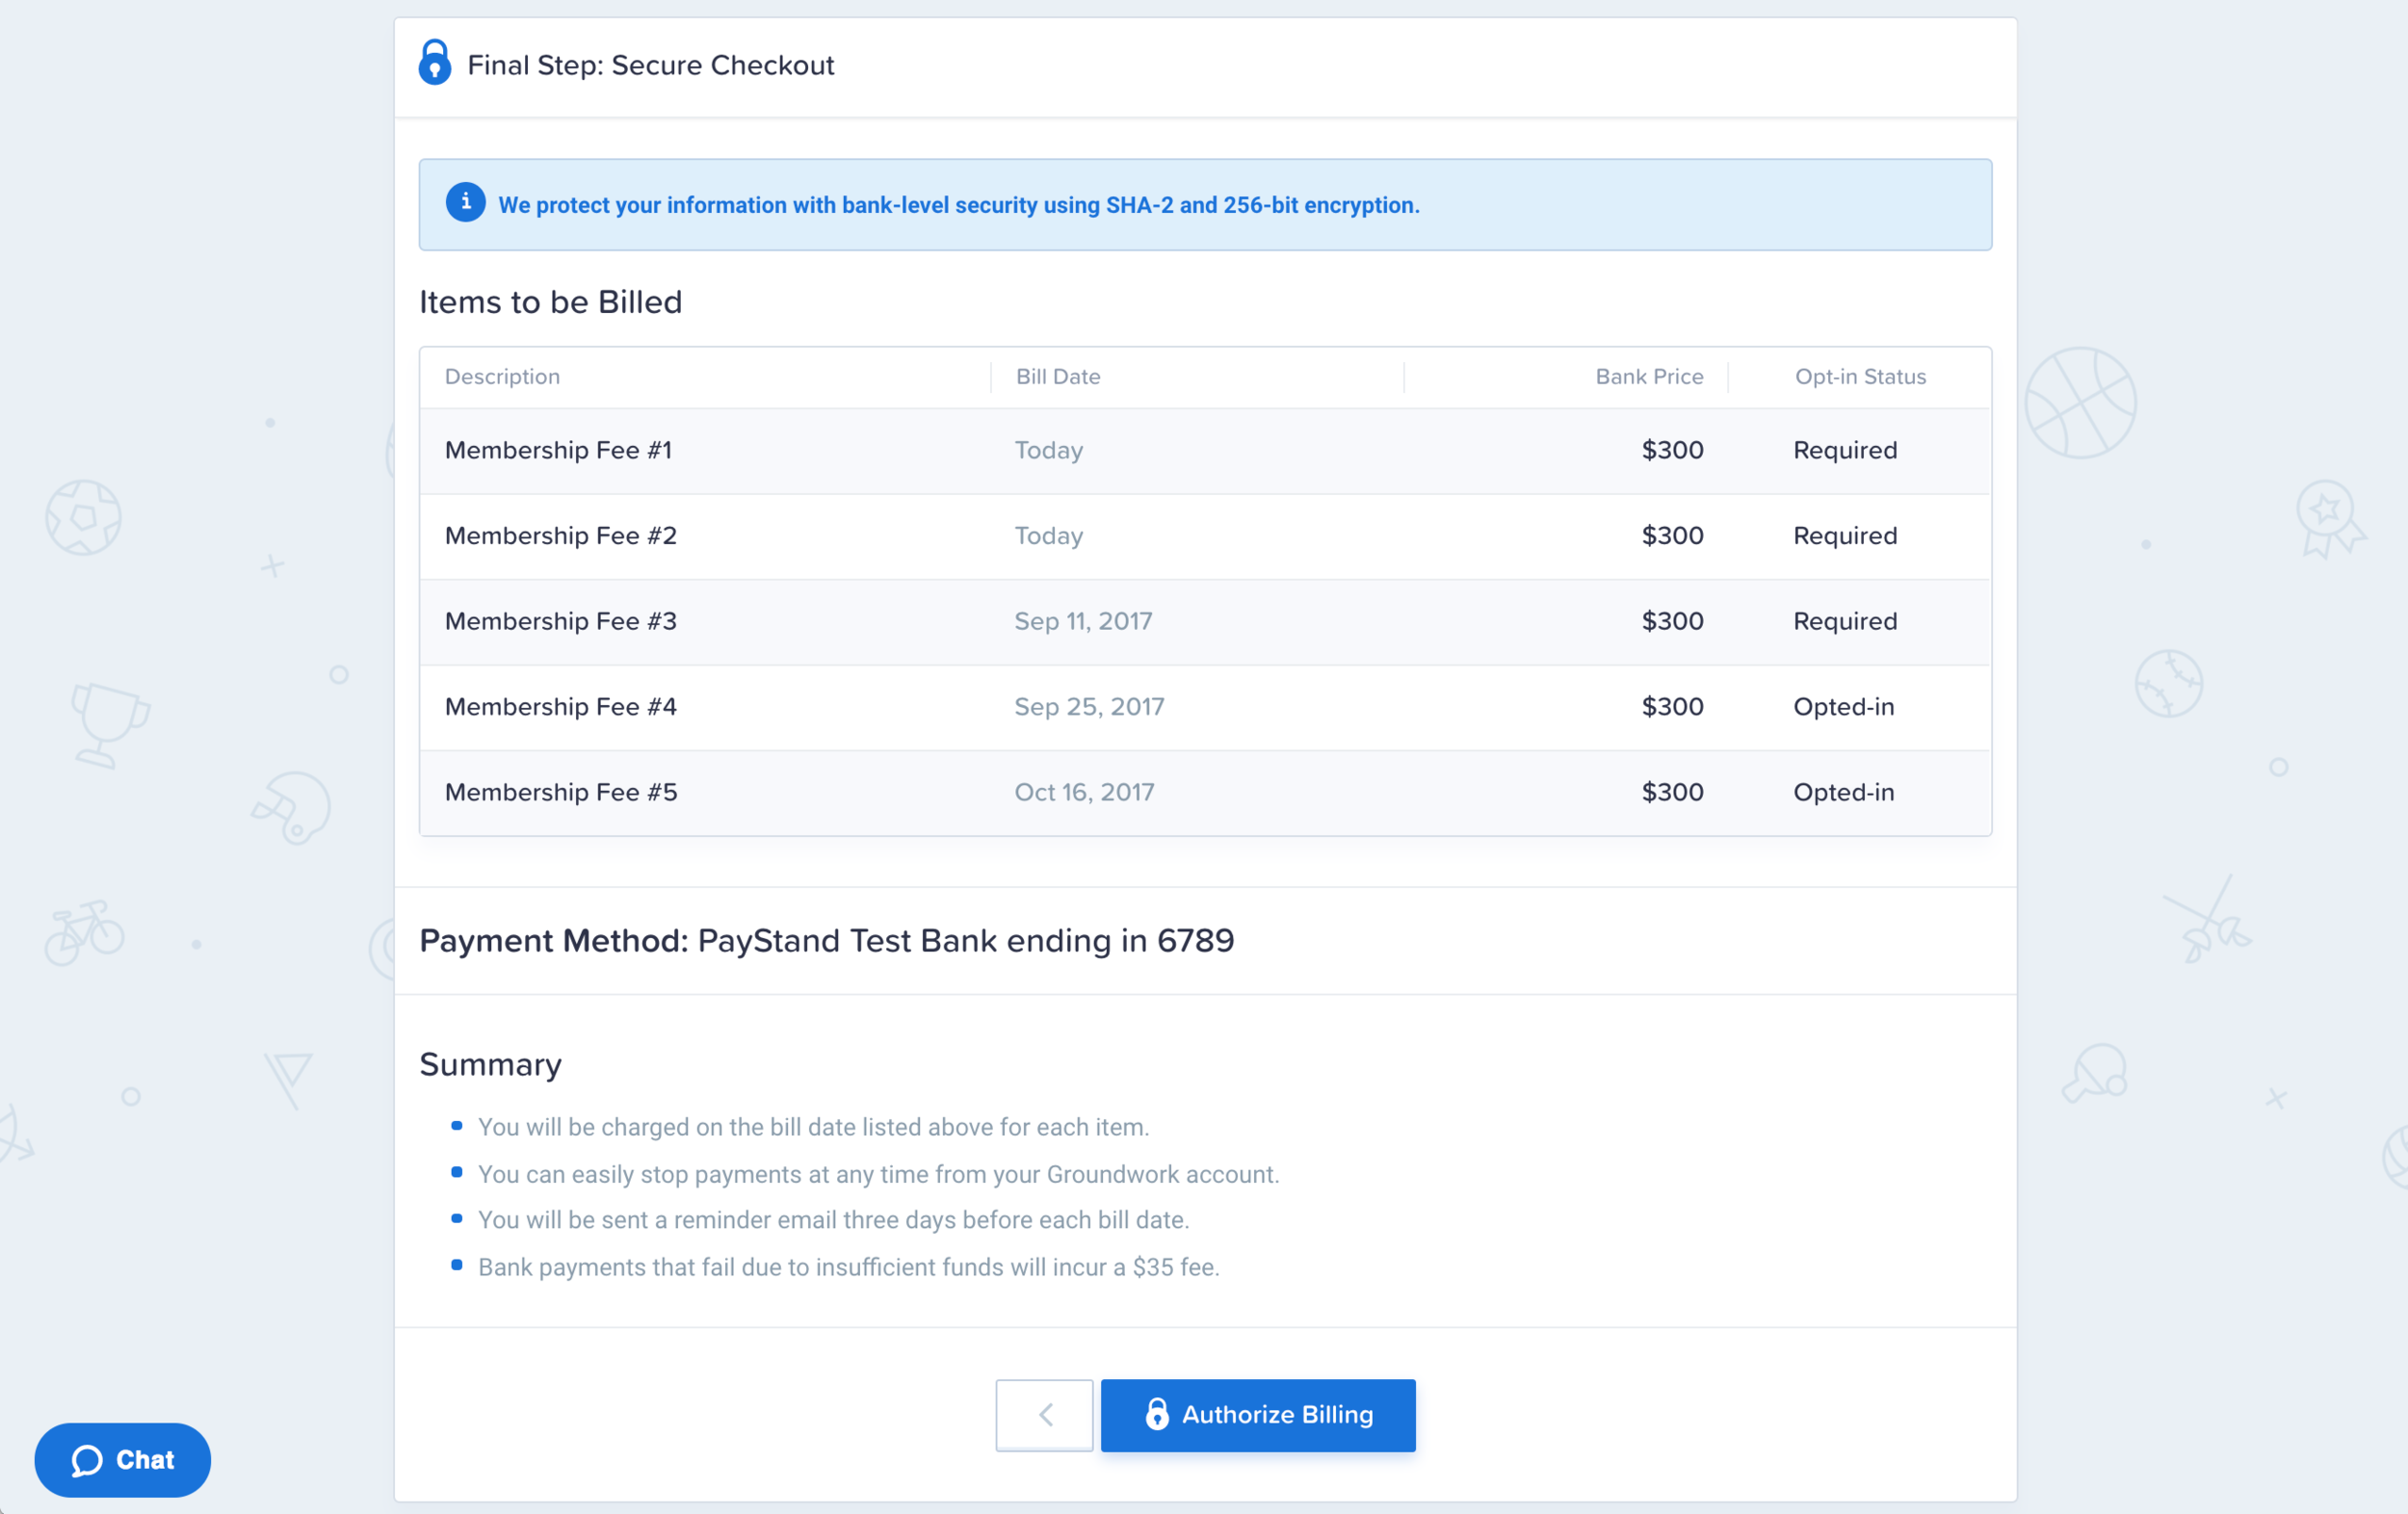
Task: Click the basketball icon in the background
Action: coord(2080,403)
